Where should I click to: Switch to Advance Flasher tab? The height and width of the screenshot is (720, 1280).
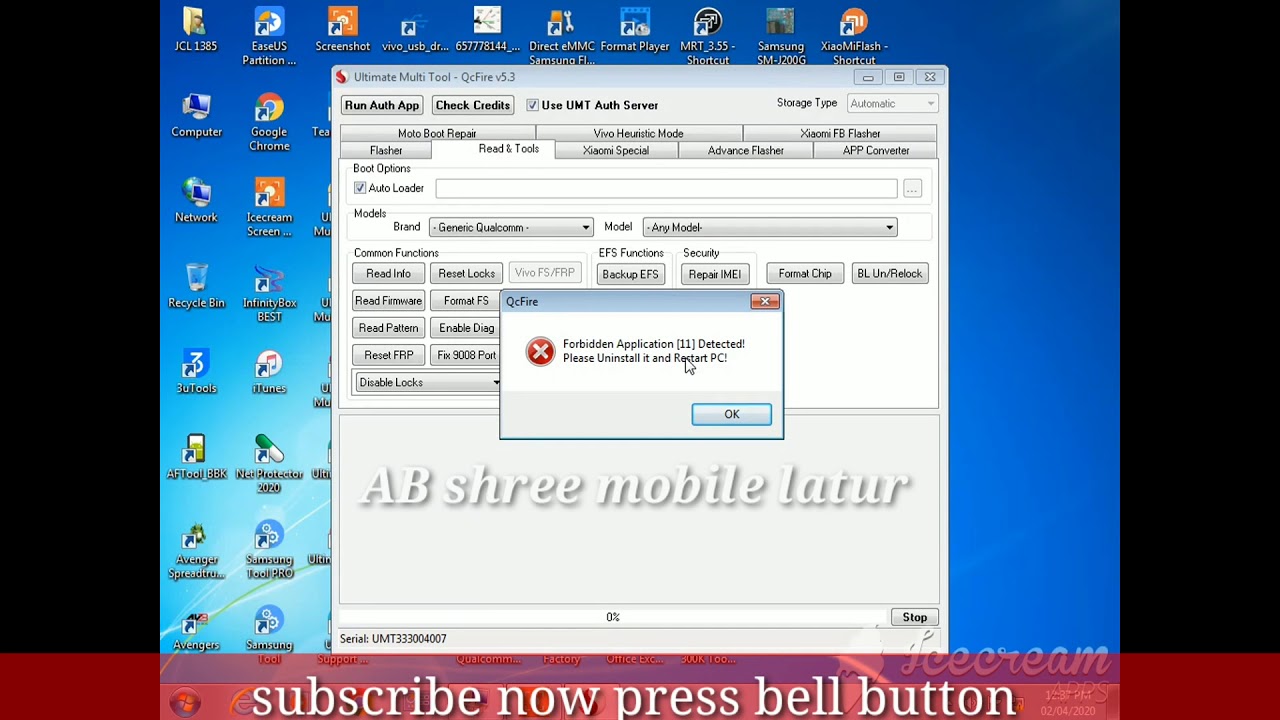(746, 150)
